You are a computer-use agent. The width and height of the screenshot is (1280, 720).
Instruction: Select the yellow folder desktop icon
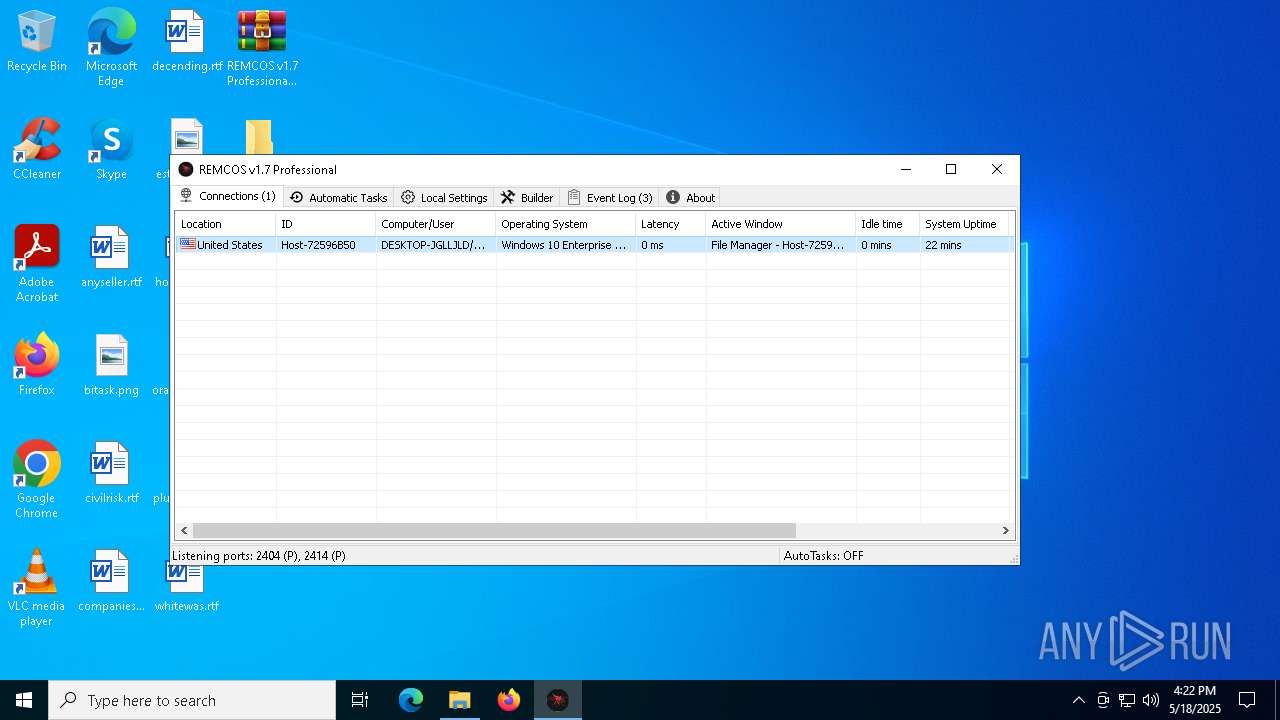click(259, 137)
